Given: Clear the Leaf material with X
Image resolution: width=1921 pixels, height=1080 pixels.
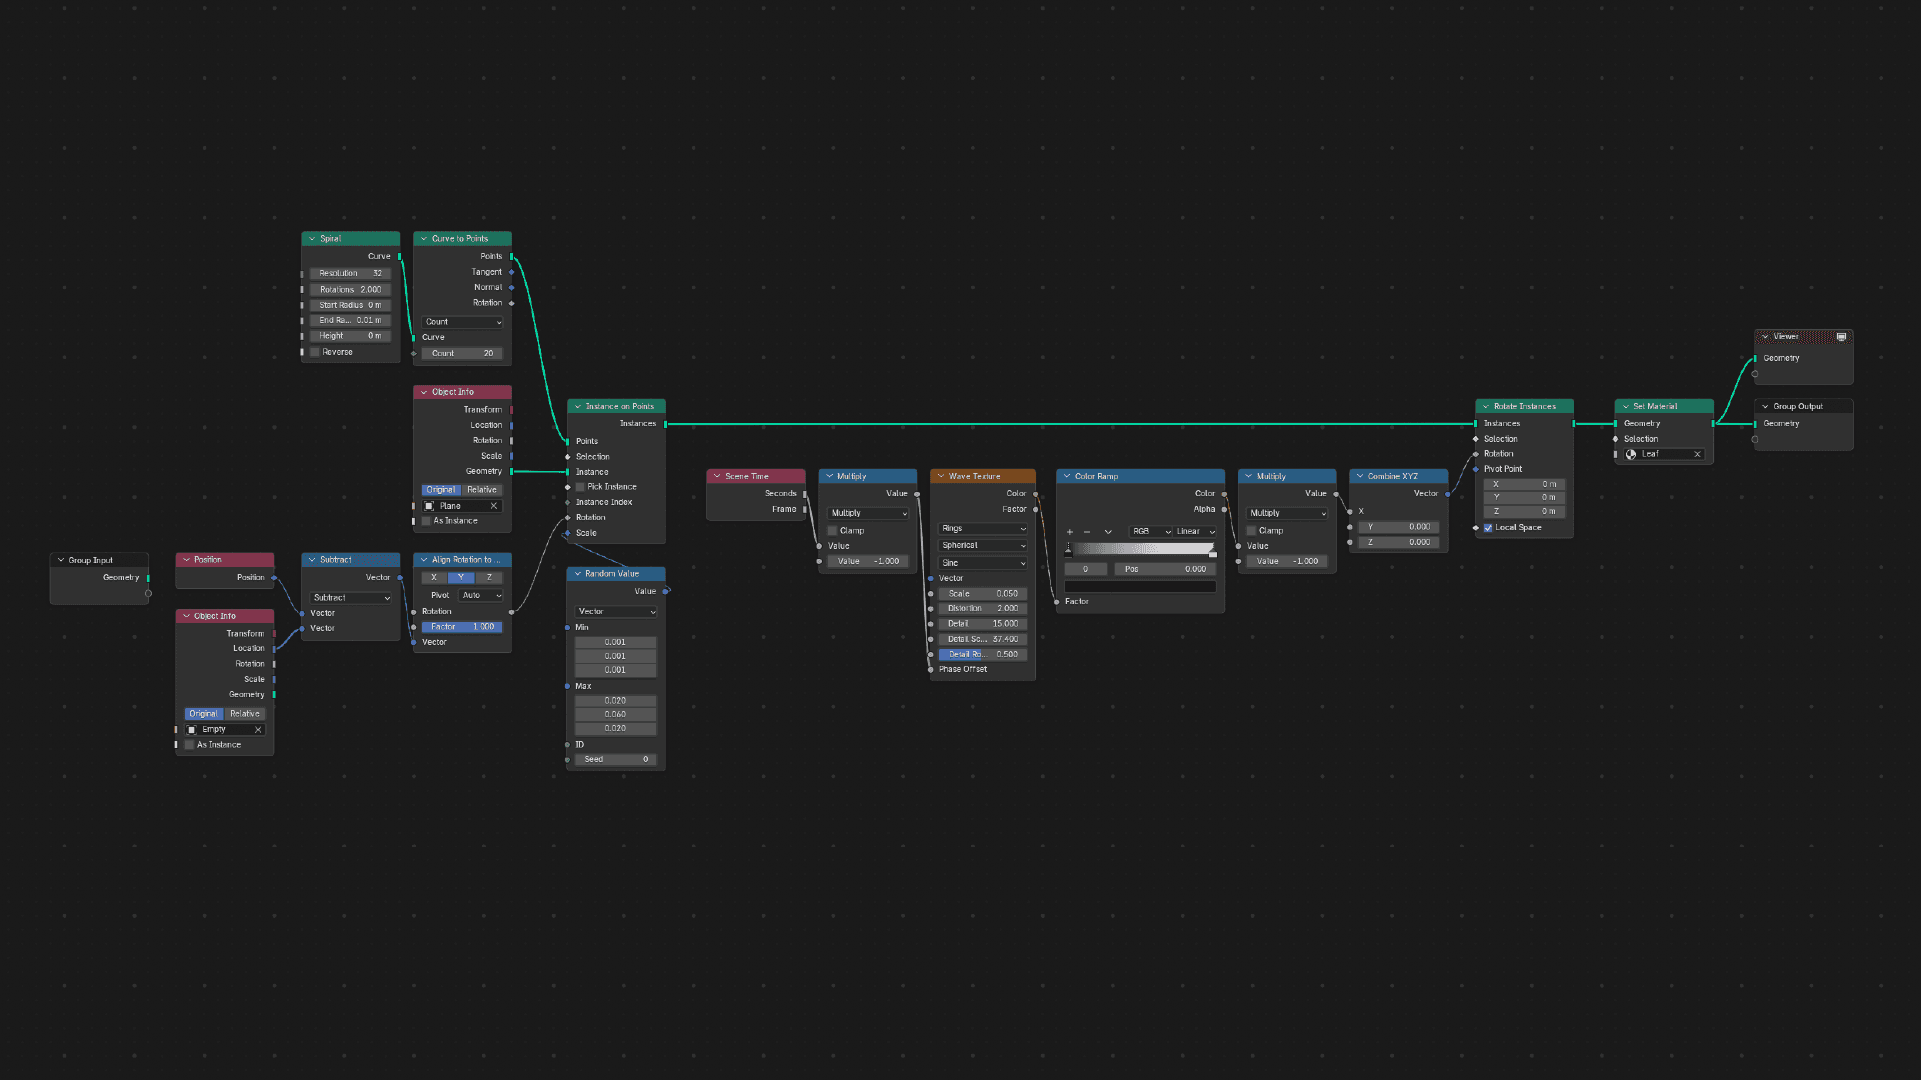Looking at the screenshot, I should coord(1697,454).
